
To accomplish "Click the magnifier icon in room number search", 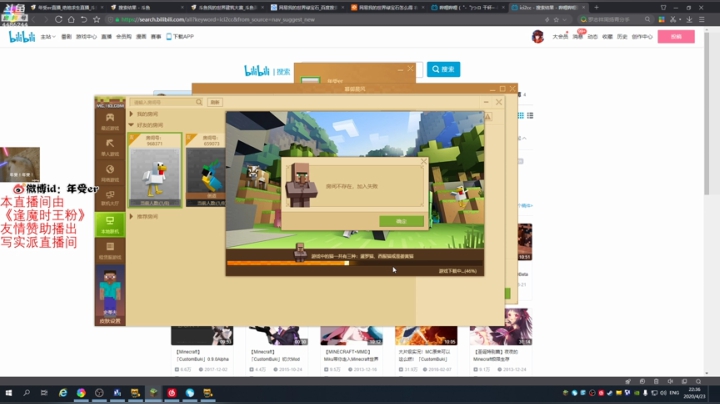I will 199,102.
